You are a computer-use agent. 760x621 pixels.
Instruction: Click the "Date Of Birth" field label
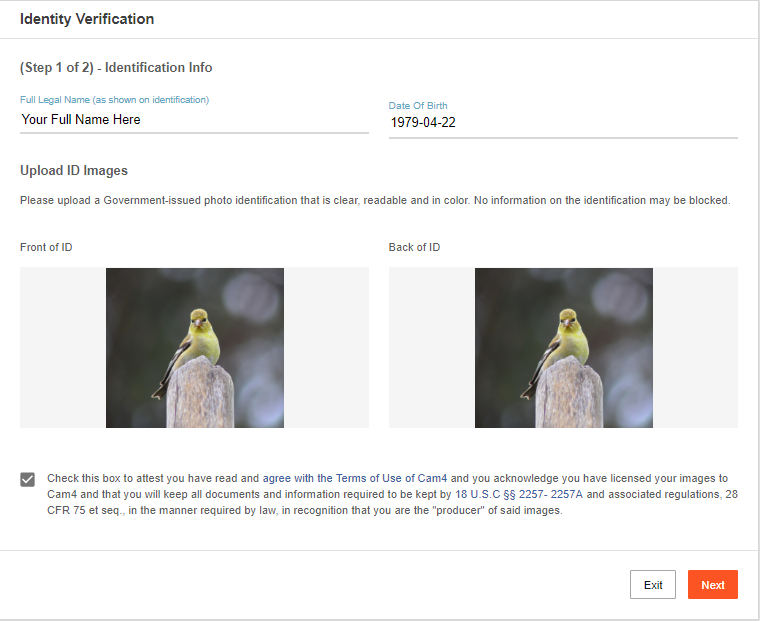(419, 105)
